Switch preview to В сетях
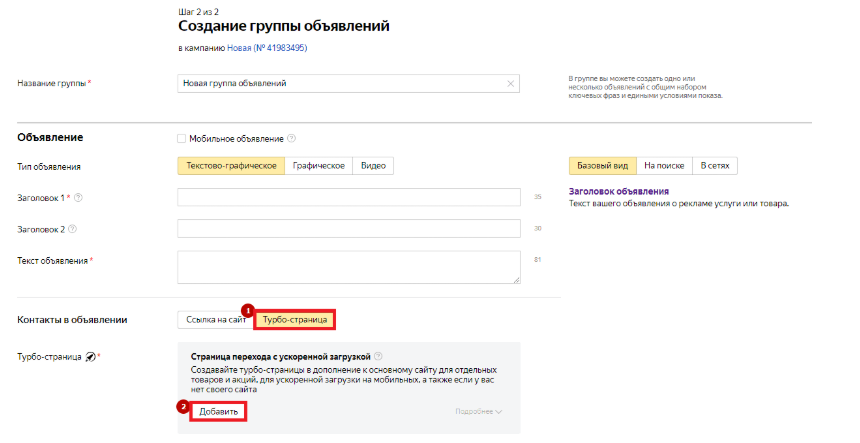This screenshot has height=443, width=860. [x=715, y=166]
